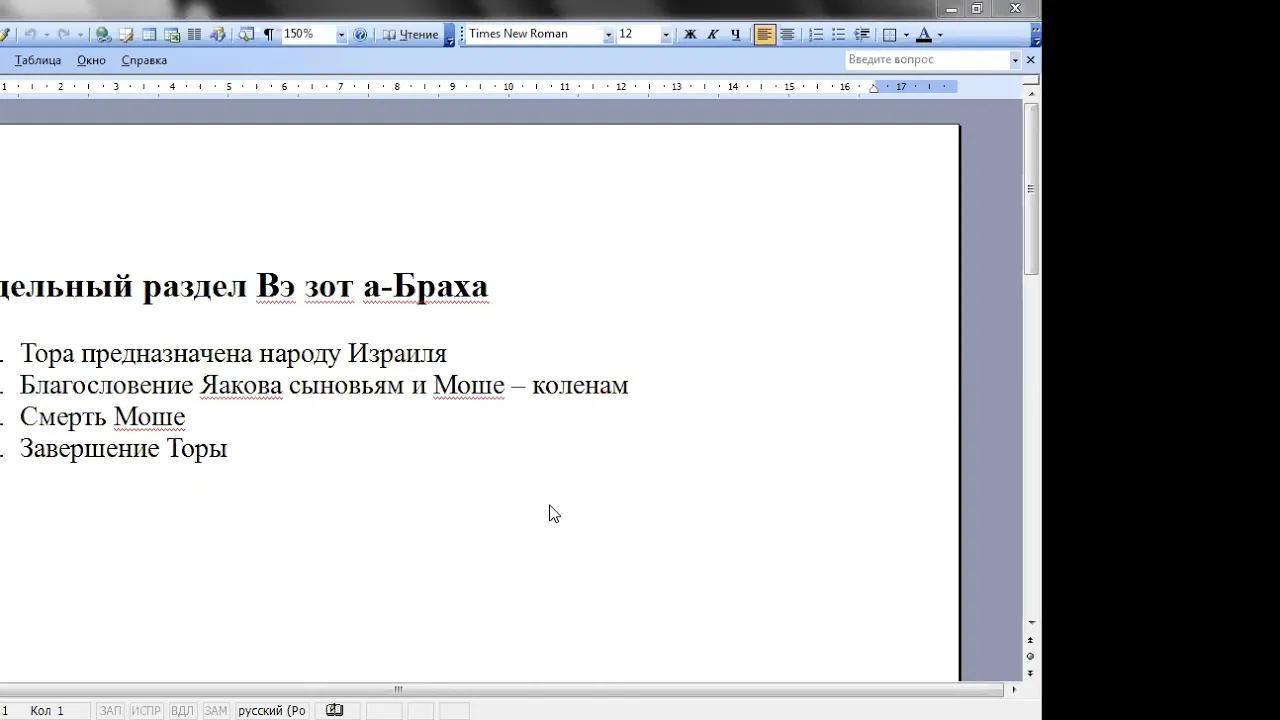Open the font name dropdown arrow
The image size is (1280, 720).
coord(608,34)
